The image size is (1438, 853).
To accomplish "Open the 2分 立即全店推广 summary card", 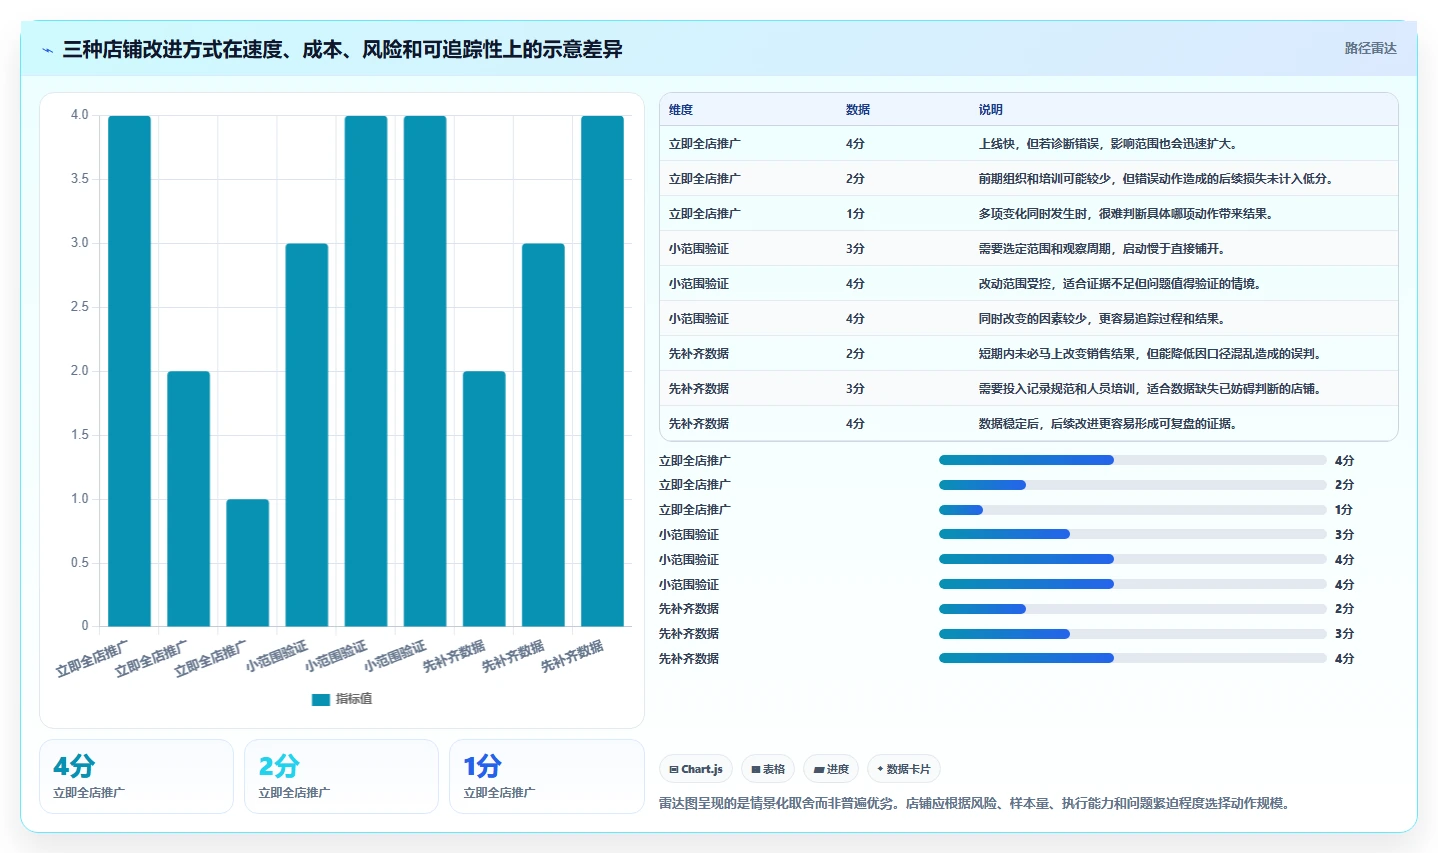I will [341, 777].
